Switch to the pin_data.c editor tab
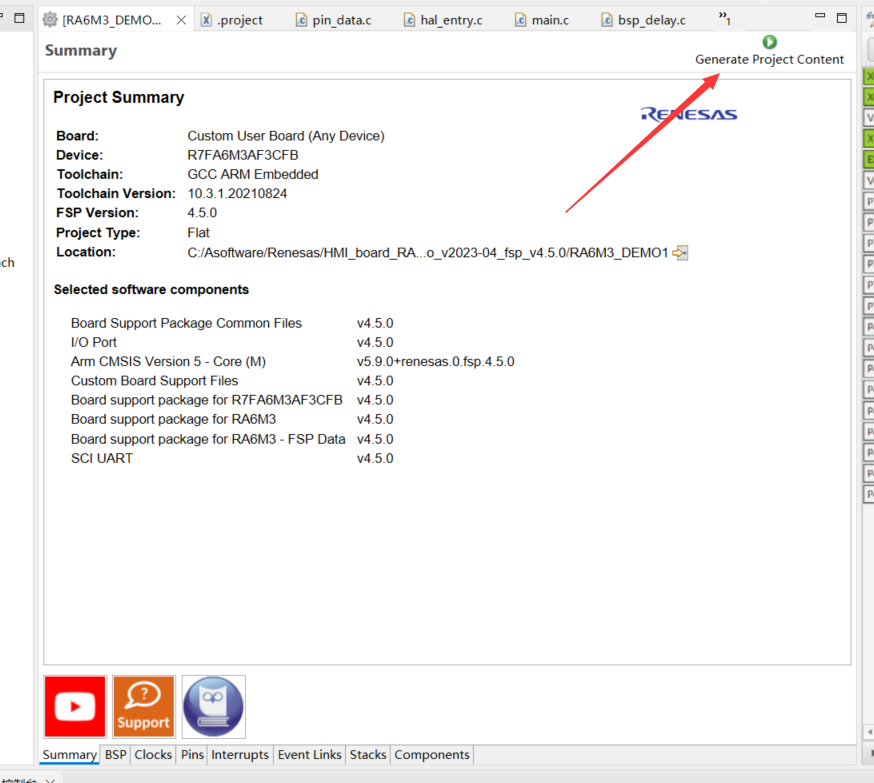 point(334,20)
